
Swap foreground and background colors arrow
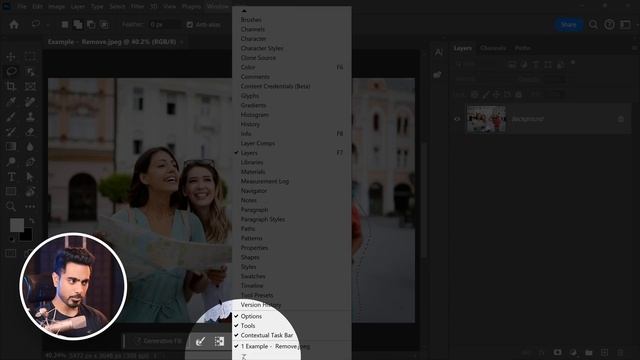[32, 220]
